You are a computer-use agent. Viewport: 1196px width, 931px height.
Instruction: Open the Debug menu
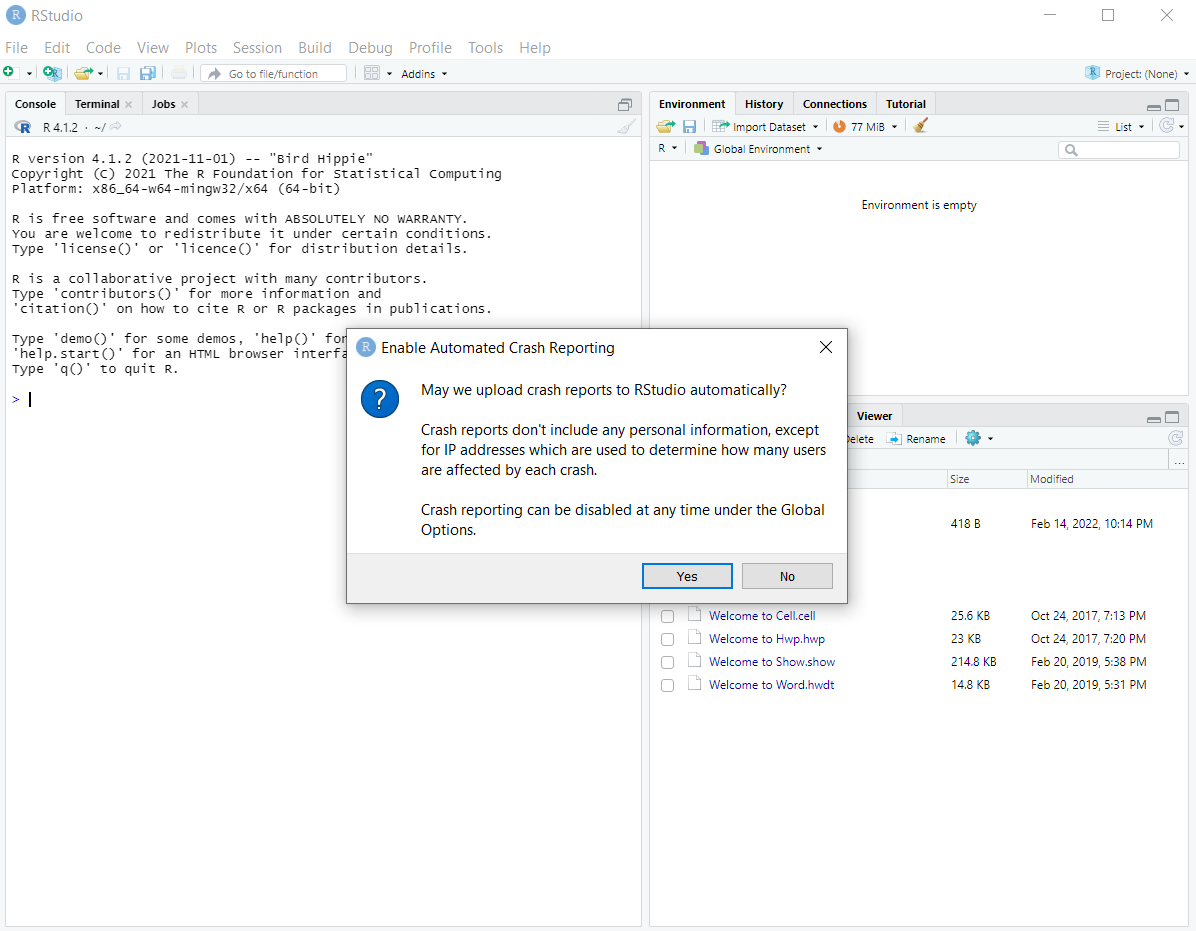pos(370,47)
